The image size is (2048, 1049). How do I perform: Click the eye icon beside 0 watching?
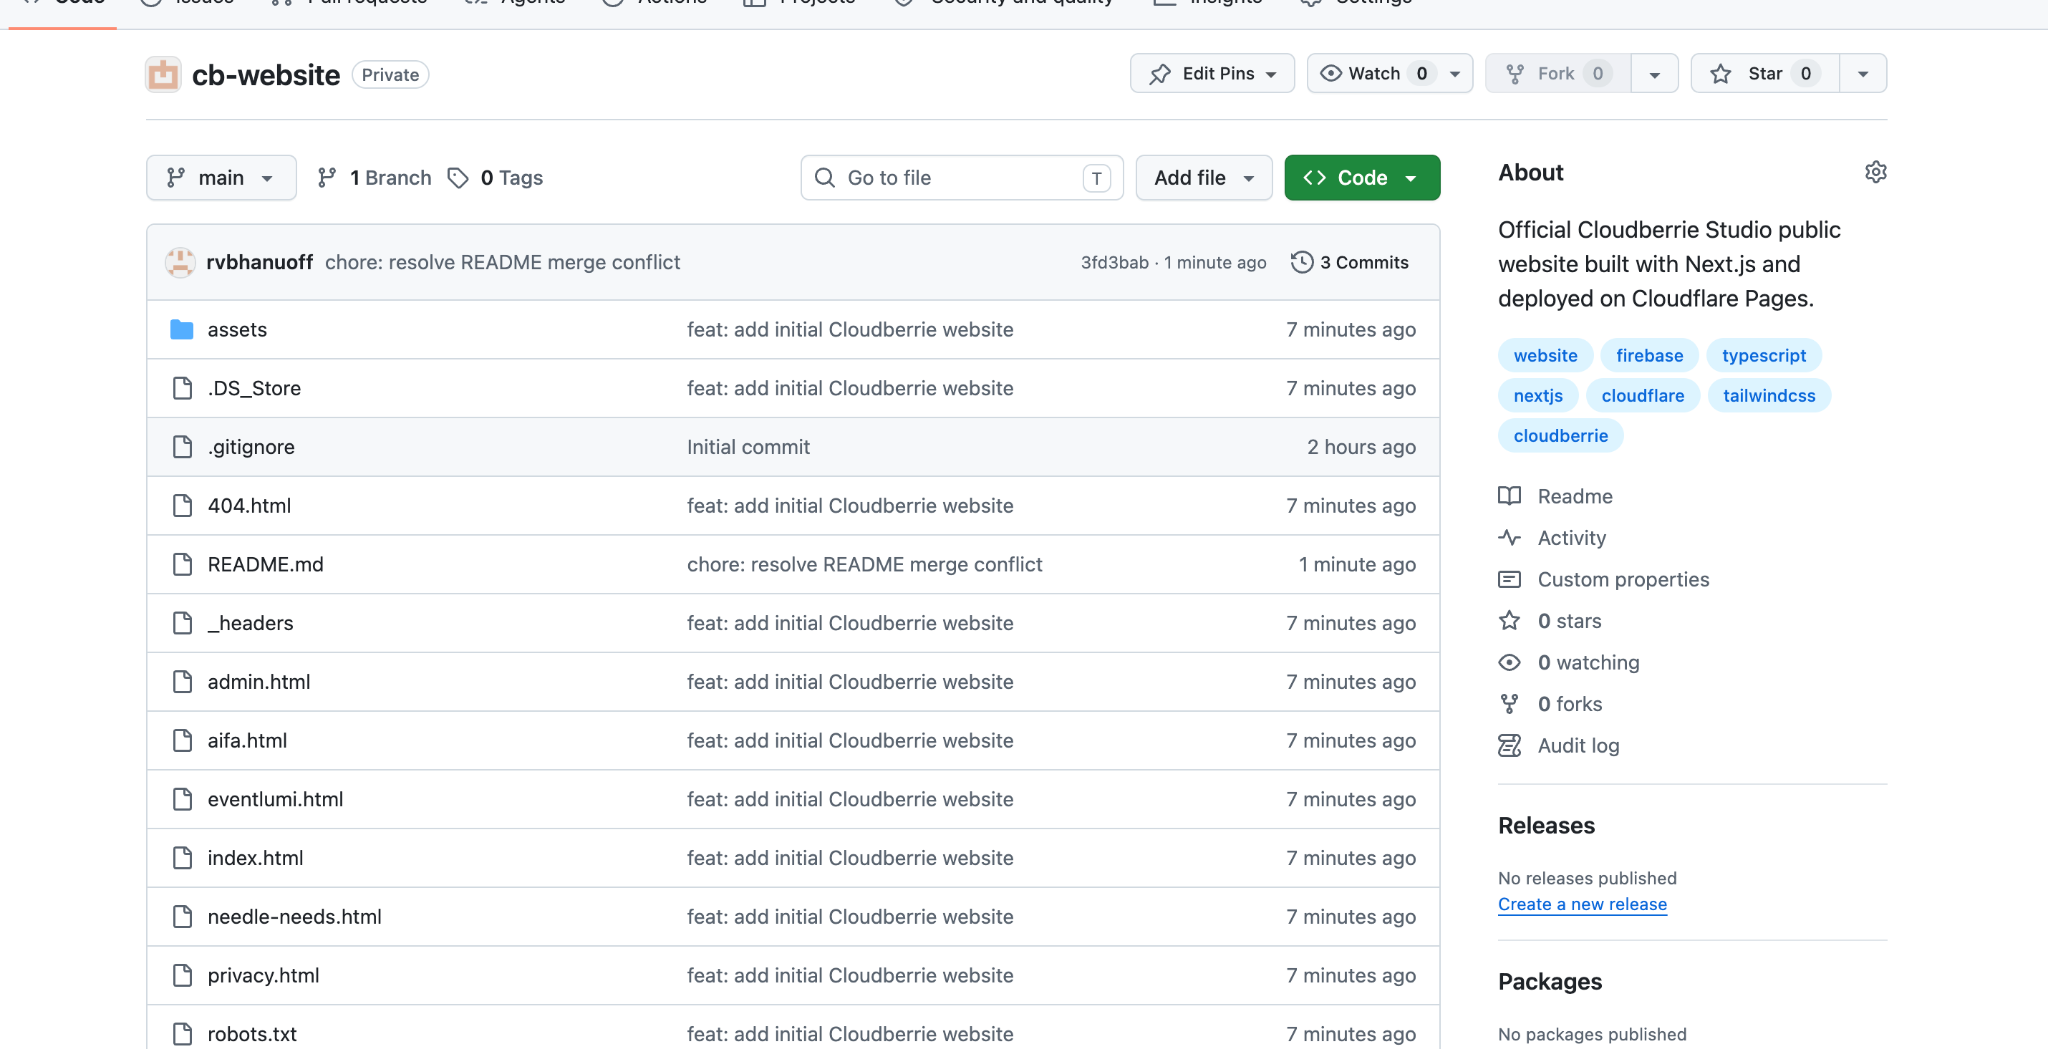[x=1510, y=662]
